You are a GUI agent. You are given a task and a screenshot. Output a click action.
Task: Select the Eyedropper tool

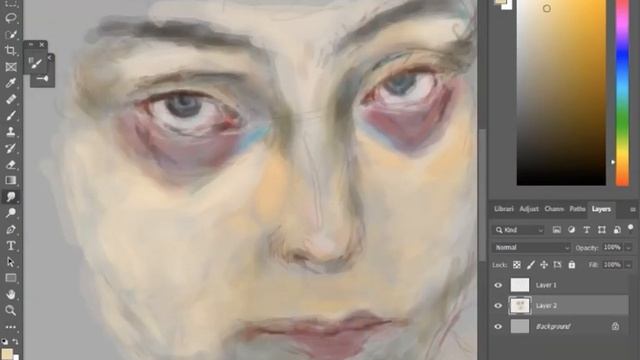pyautogui.click(x=11, y=83)
